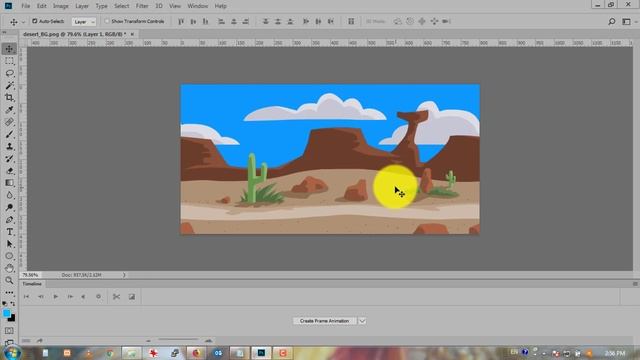
Task: Toggle the timeline audio mute button
Action: coord(83,297)
